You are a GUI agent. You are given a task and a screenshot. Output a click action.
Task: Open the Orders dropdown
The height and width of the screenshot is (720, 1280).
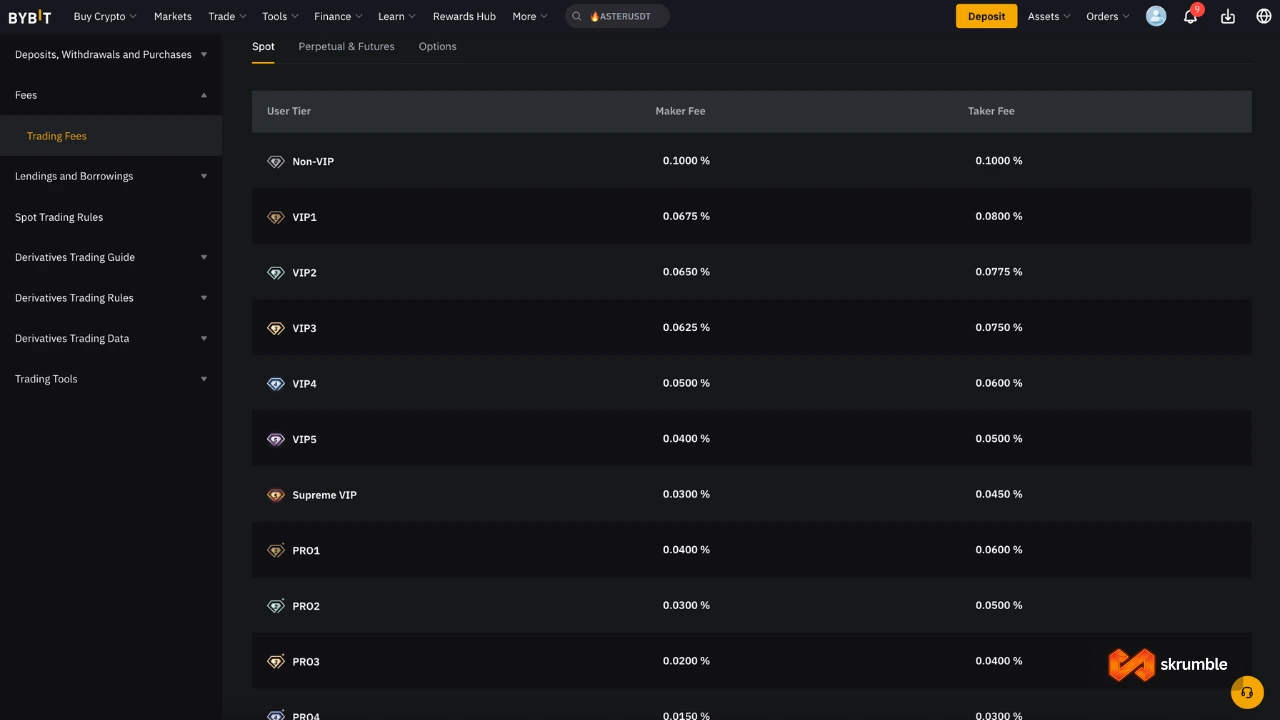(1108, 16)
